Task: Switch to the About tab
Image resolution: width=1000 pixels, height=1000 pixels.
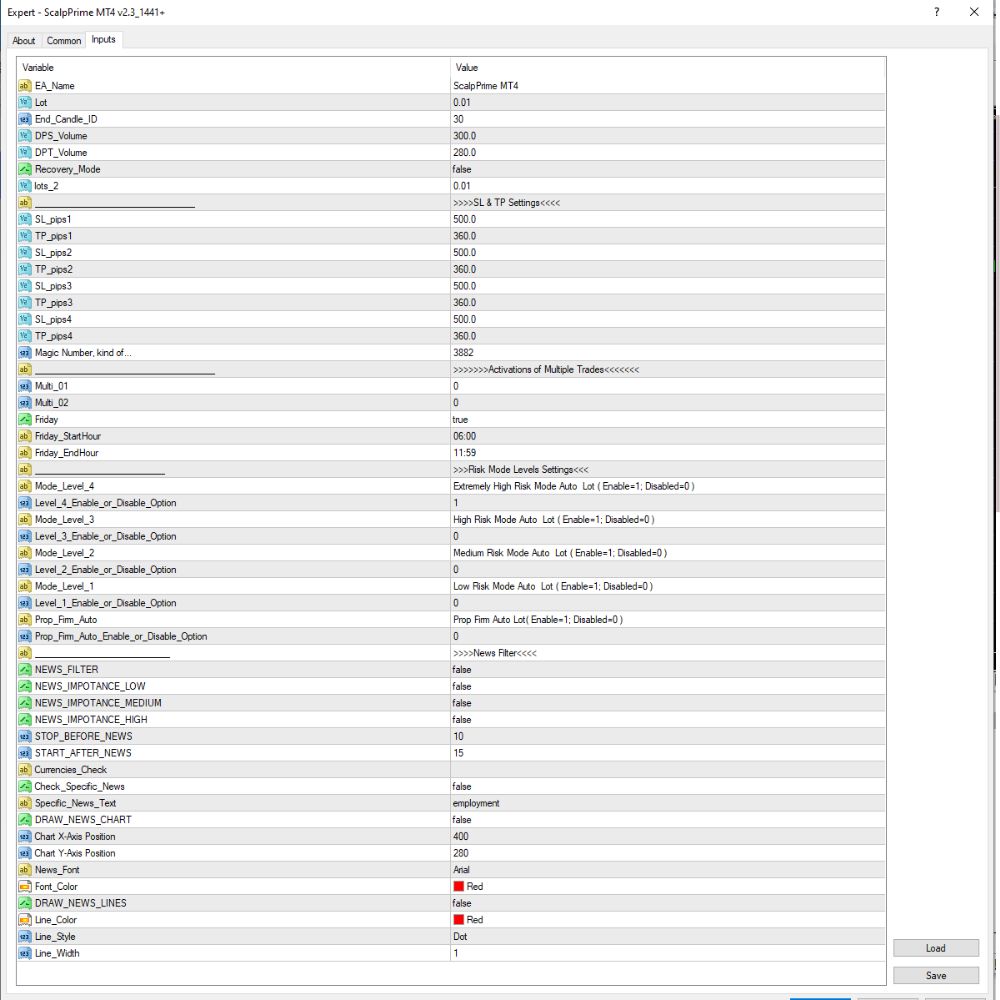Action: coord(24,40)
